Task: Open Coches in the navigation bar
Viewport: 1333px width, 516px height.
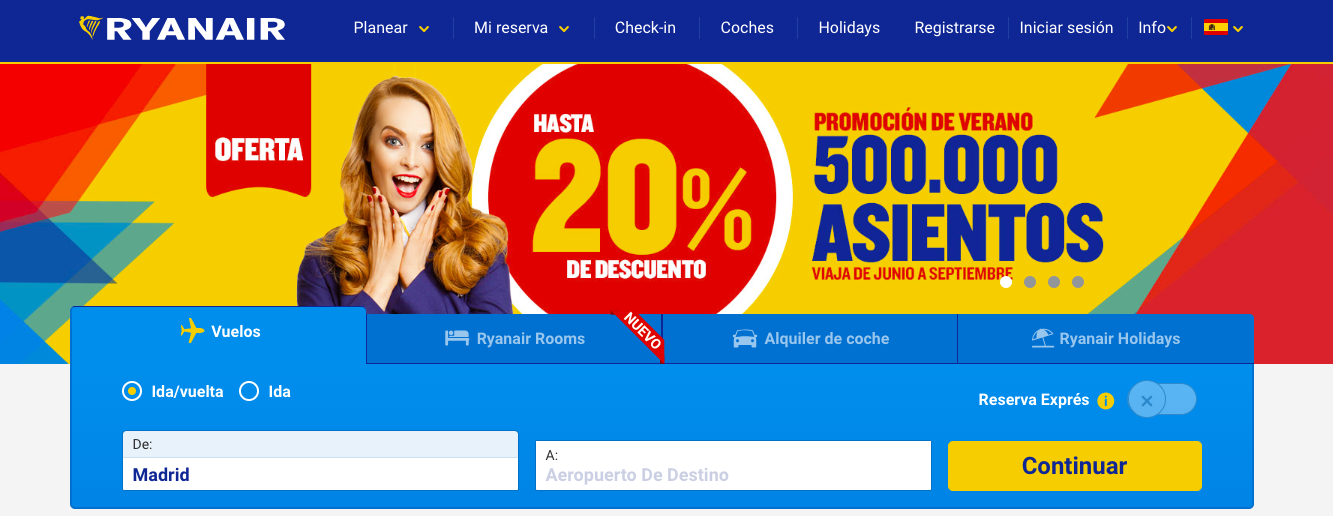Action: 747,28
